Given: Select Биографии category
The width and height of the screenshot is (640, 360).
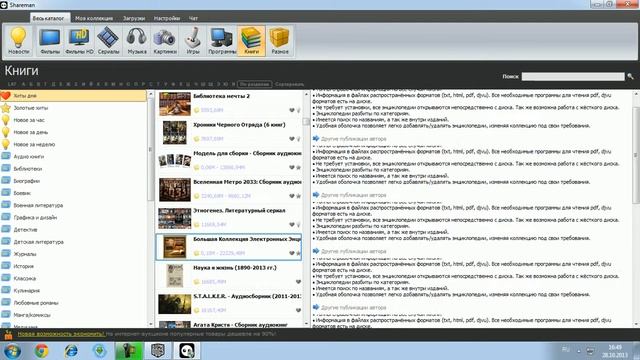Looking at the screenshot, I should [27, 181].
